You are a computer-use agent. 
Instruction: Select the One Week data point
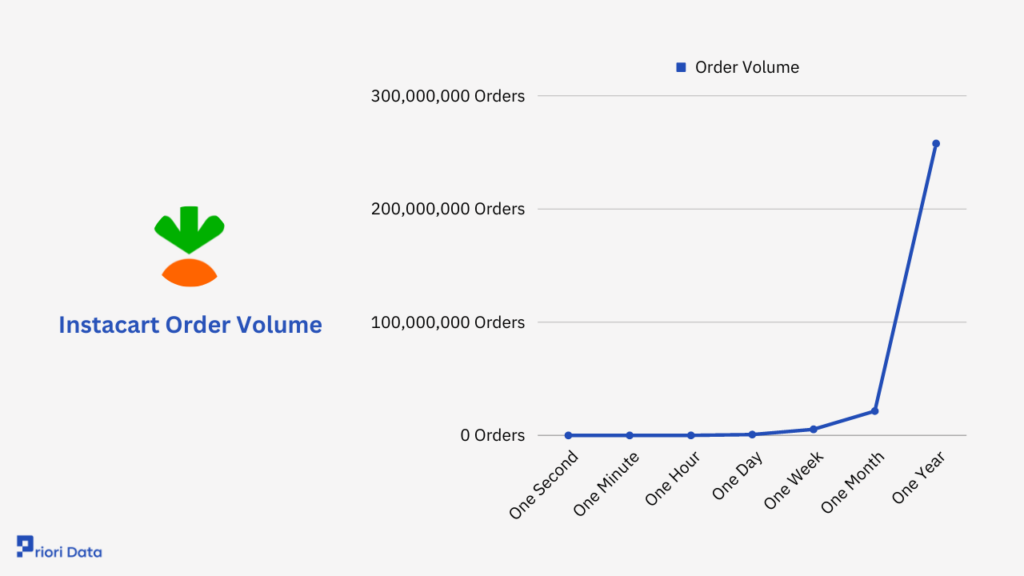[814, 429]
